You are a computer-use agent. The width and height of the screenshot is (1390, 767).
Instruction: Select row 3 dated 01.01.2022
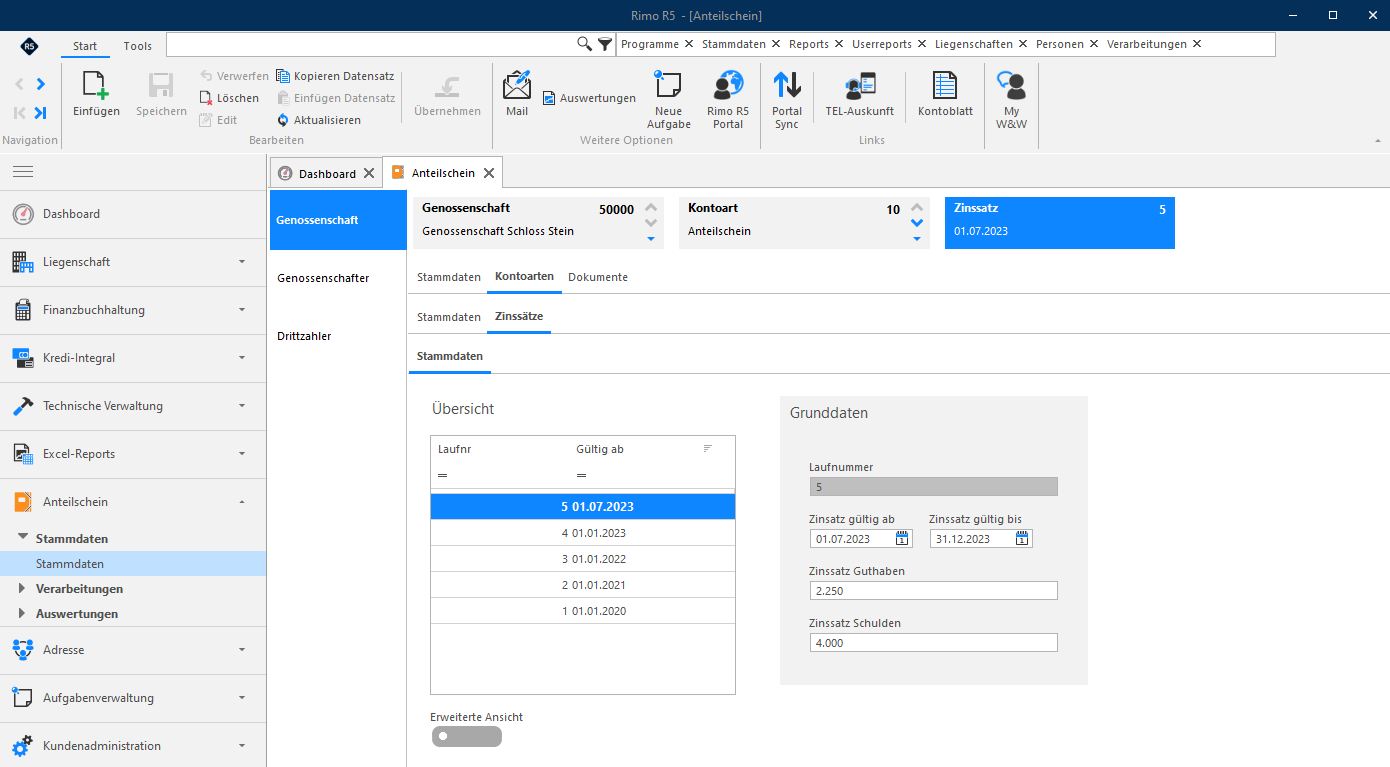(583, 559)
